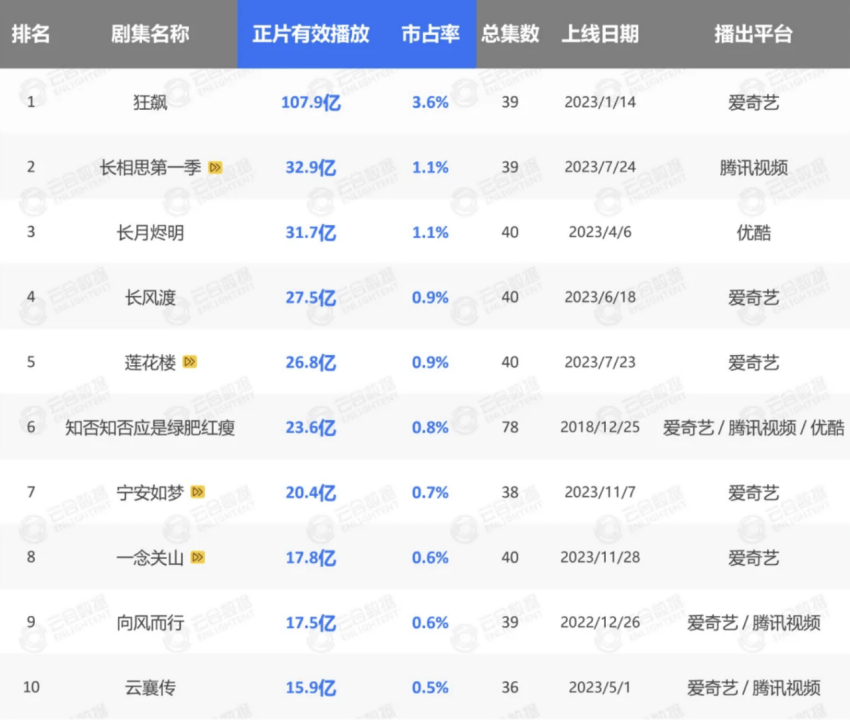This screenshot has height=720, width=850.
Task: Click the 0.8% market share value
Action: click(430, 427)
